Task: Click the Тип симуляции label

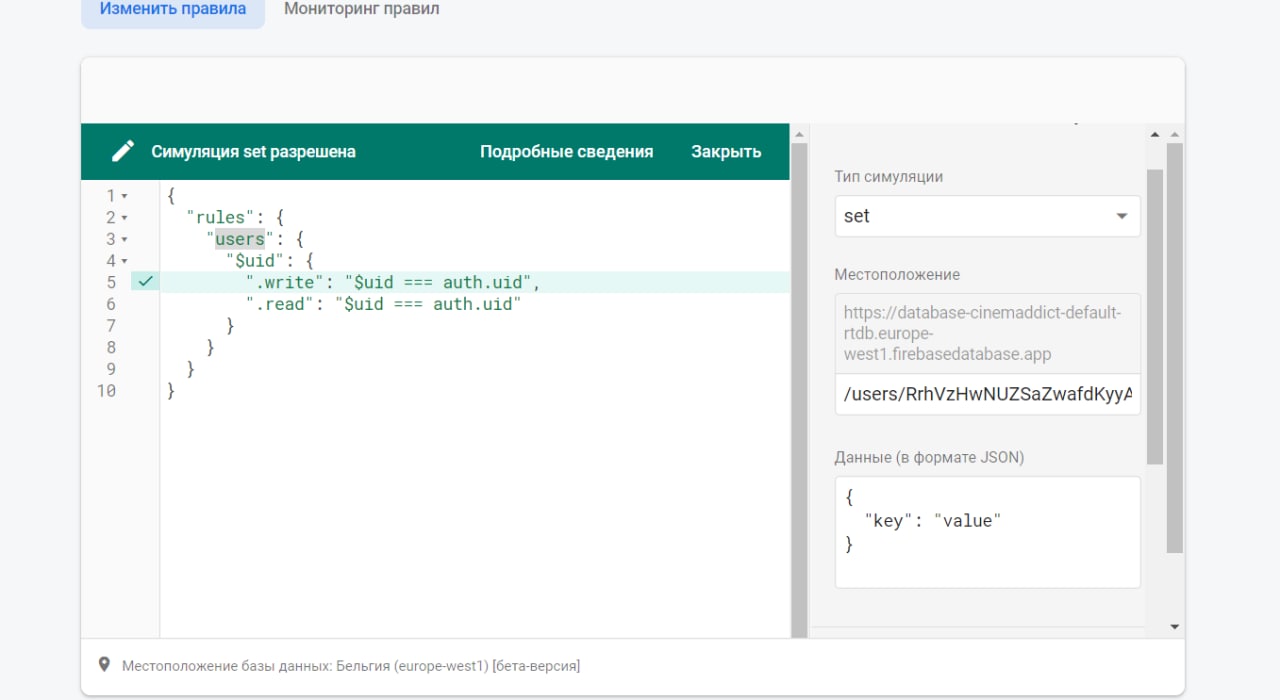Action: (889, 177)
